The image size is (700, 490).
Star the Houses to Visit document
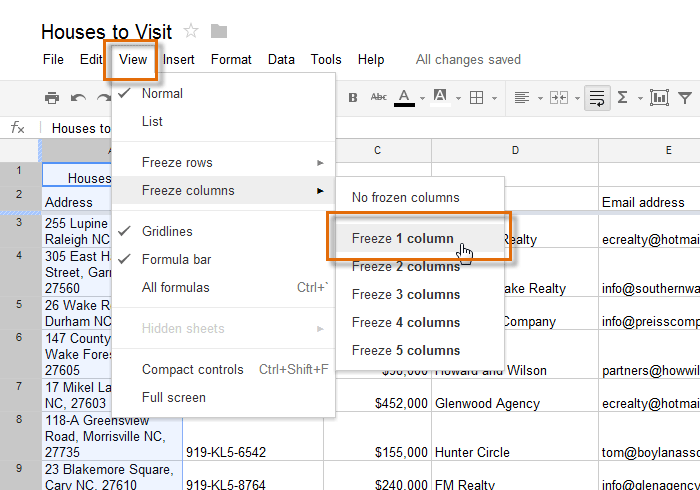click(191, 31)
